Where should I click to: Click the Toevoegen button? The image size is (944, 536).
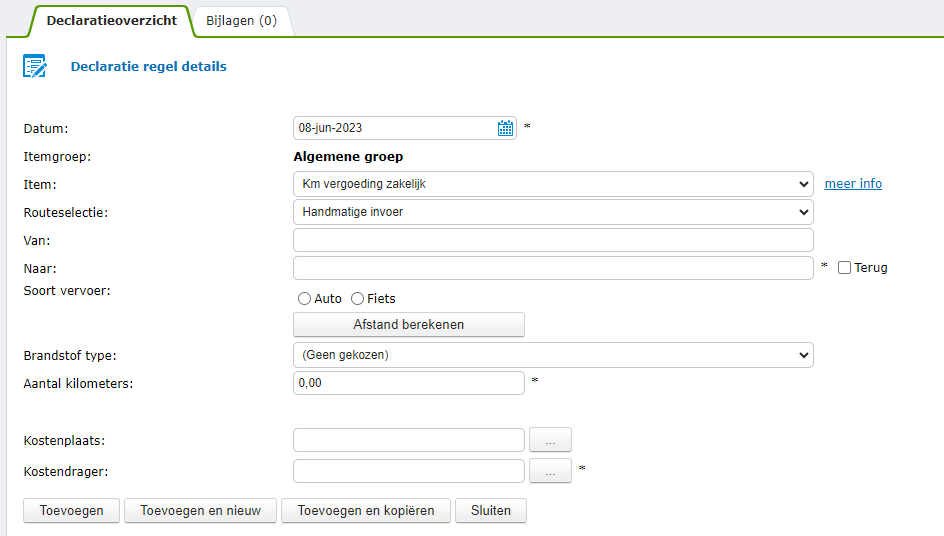(71, 510)
